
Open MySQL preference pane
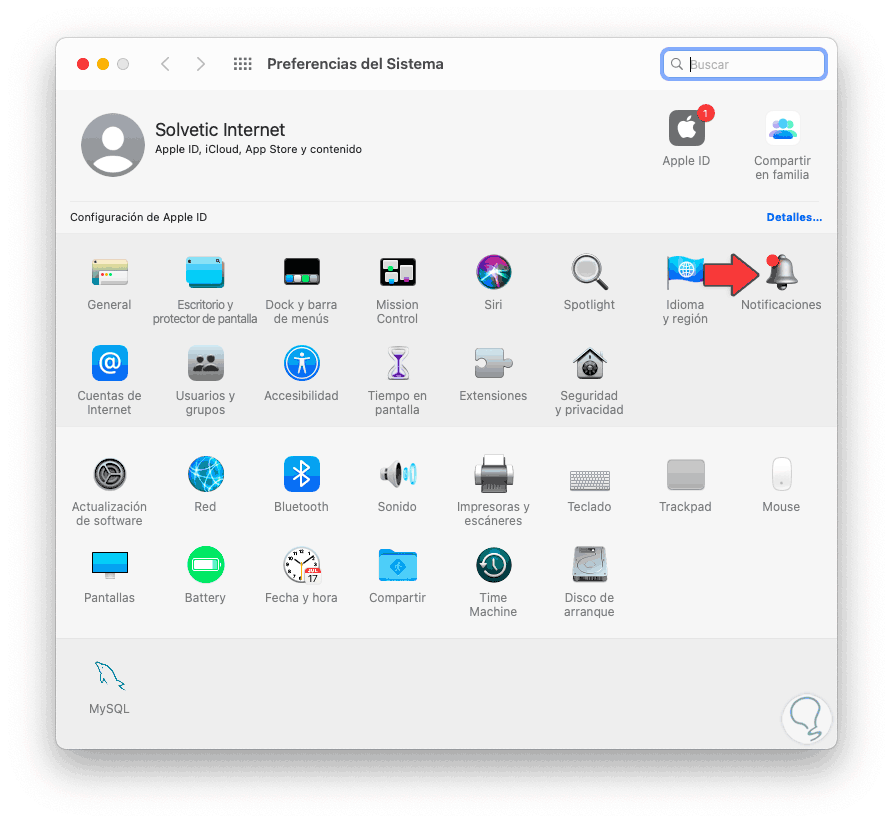109,675
